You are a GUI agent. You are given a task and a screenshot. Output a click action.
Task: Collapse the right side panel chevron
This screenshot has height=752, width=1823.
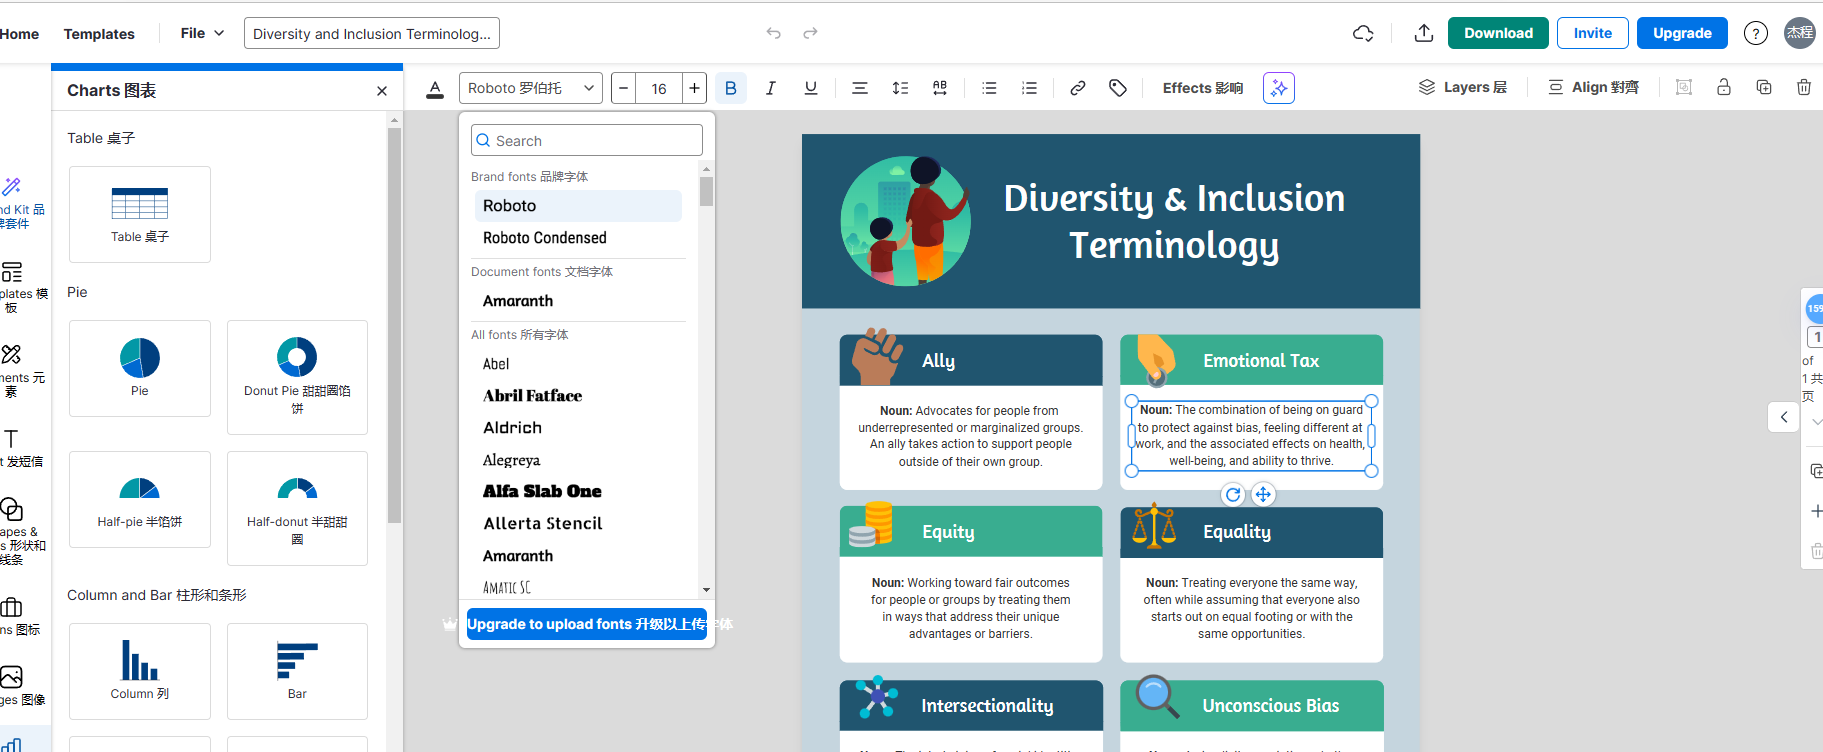coord(1784,417)
